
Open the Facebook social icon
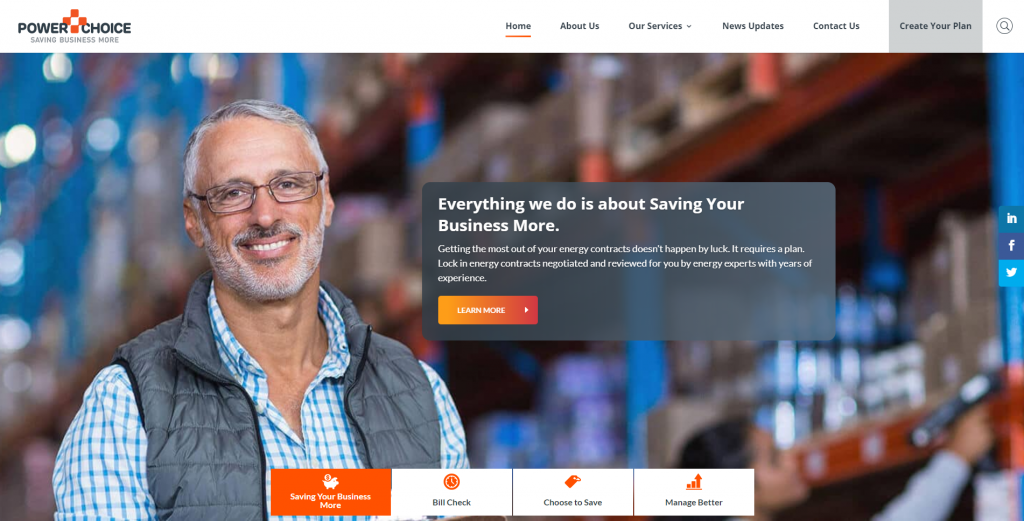(1011, 245)
